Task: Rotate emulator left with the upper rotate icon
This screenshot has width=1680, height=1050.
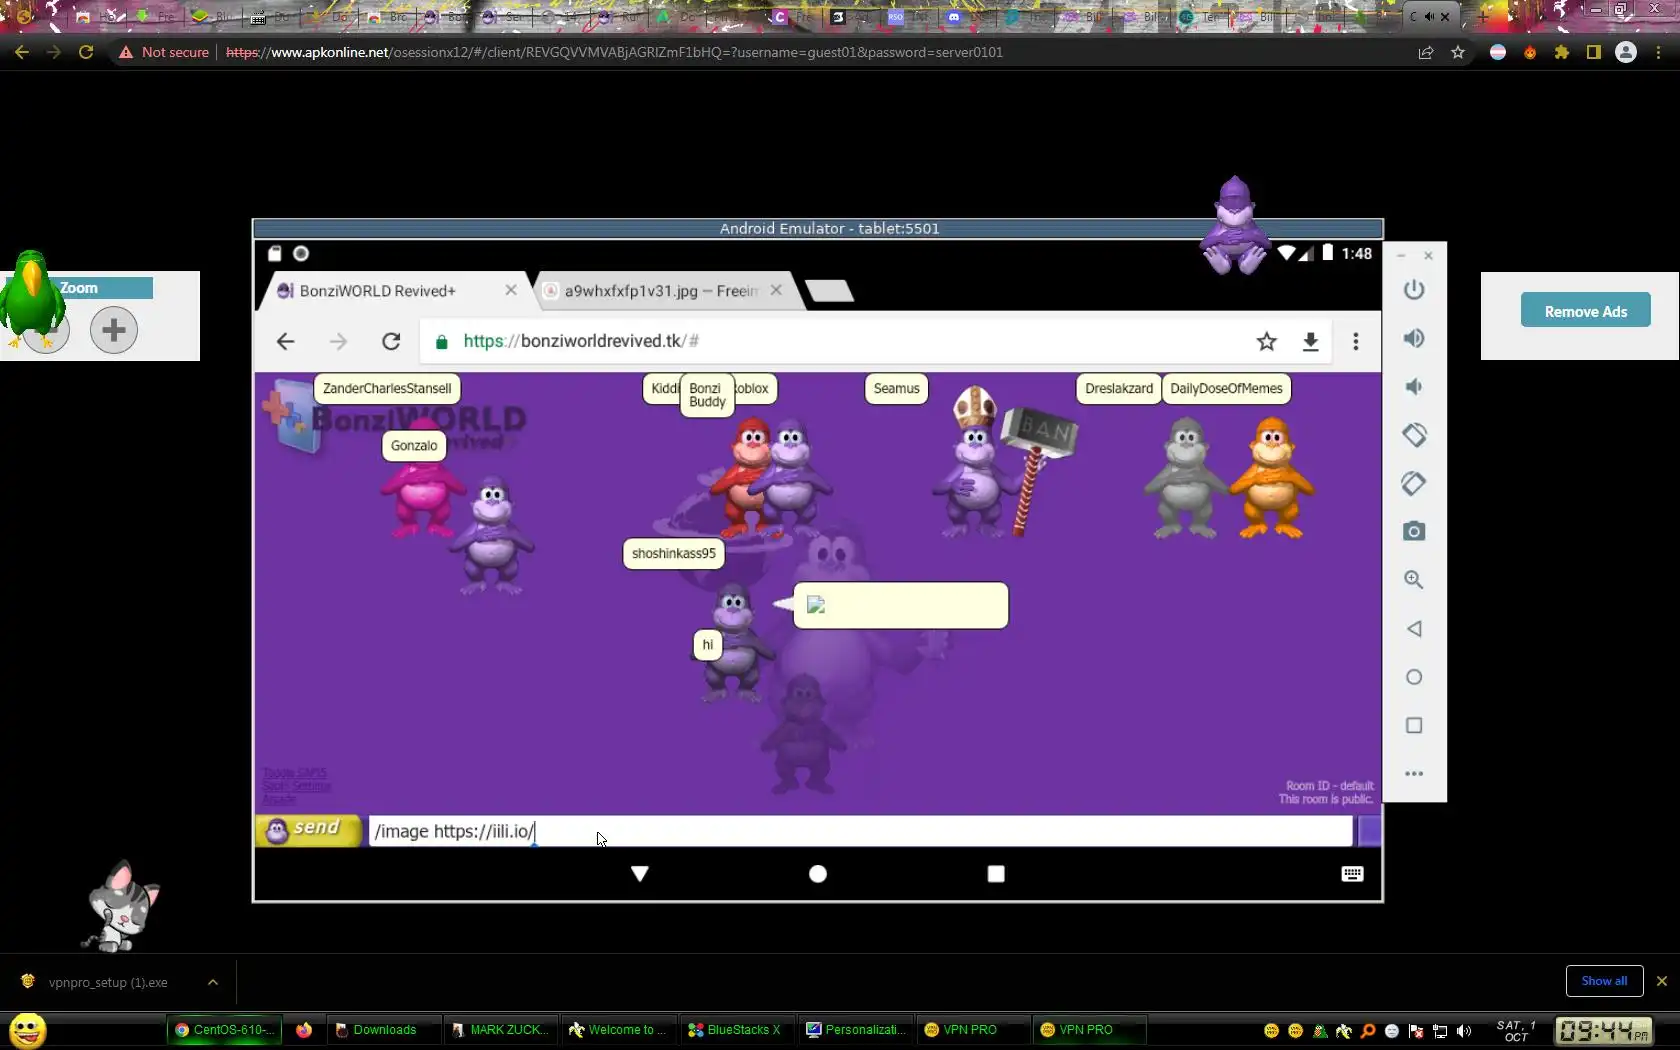Action: [x=1414, y=435]
